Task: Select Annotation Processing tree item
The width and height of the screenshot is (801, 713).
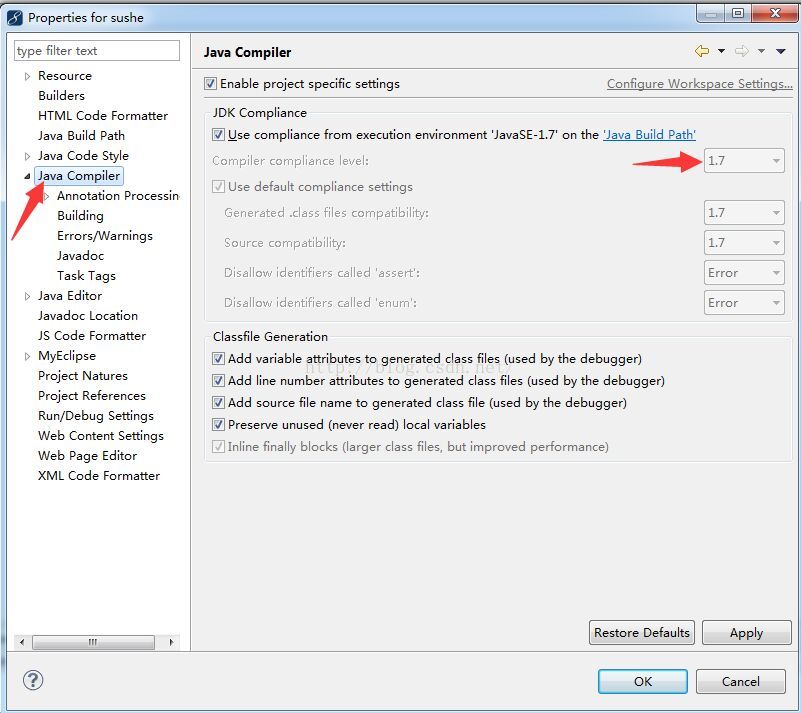Action: [118, 196]
